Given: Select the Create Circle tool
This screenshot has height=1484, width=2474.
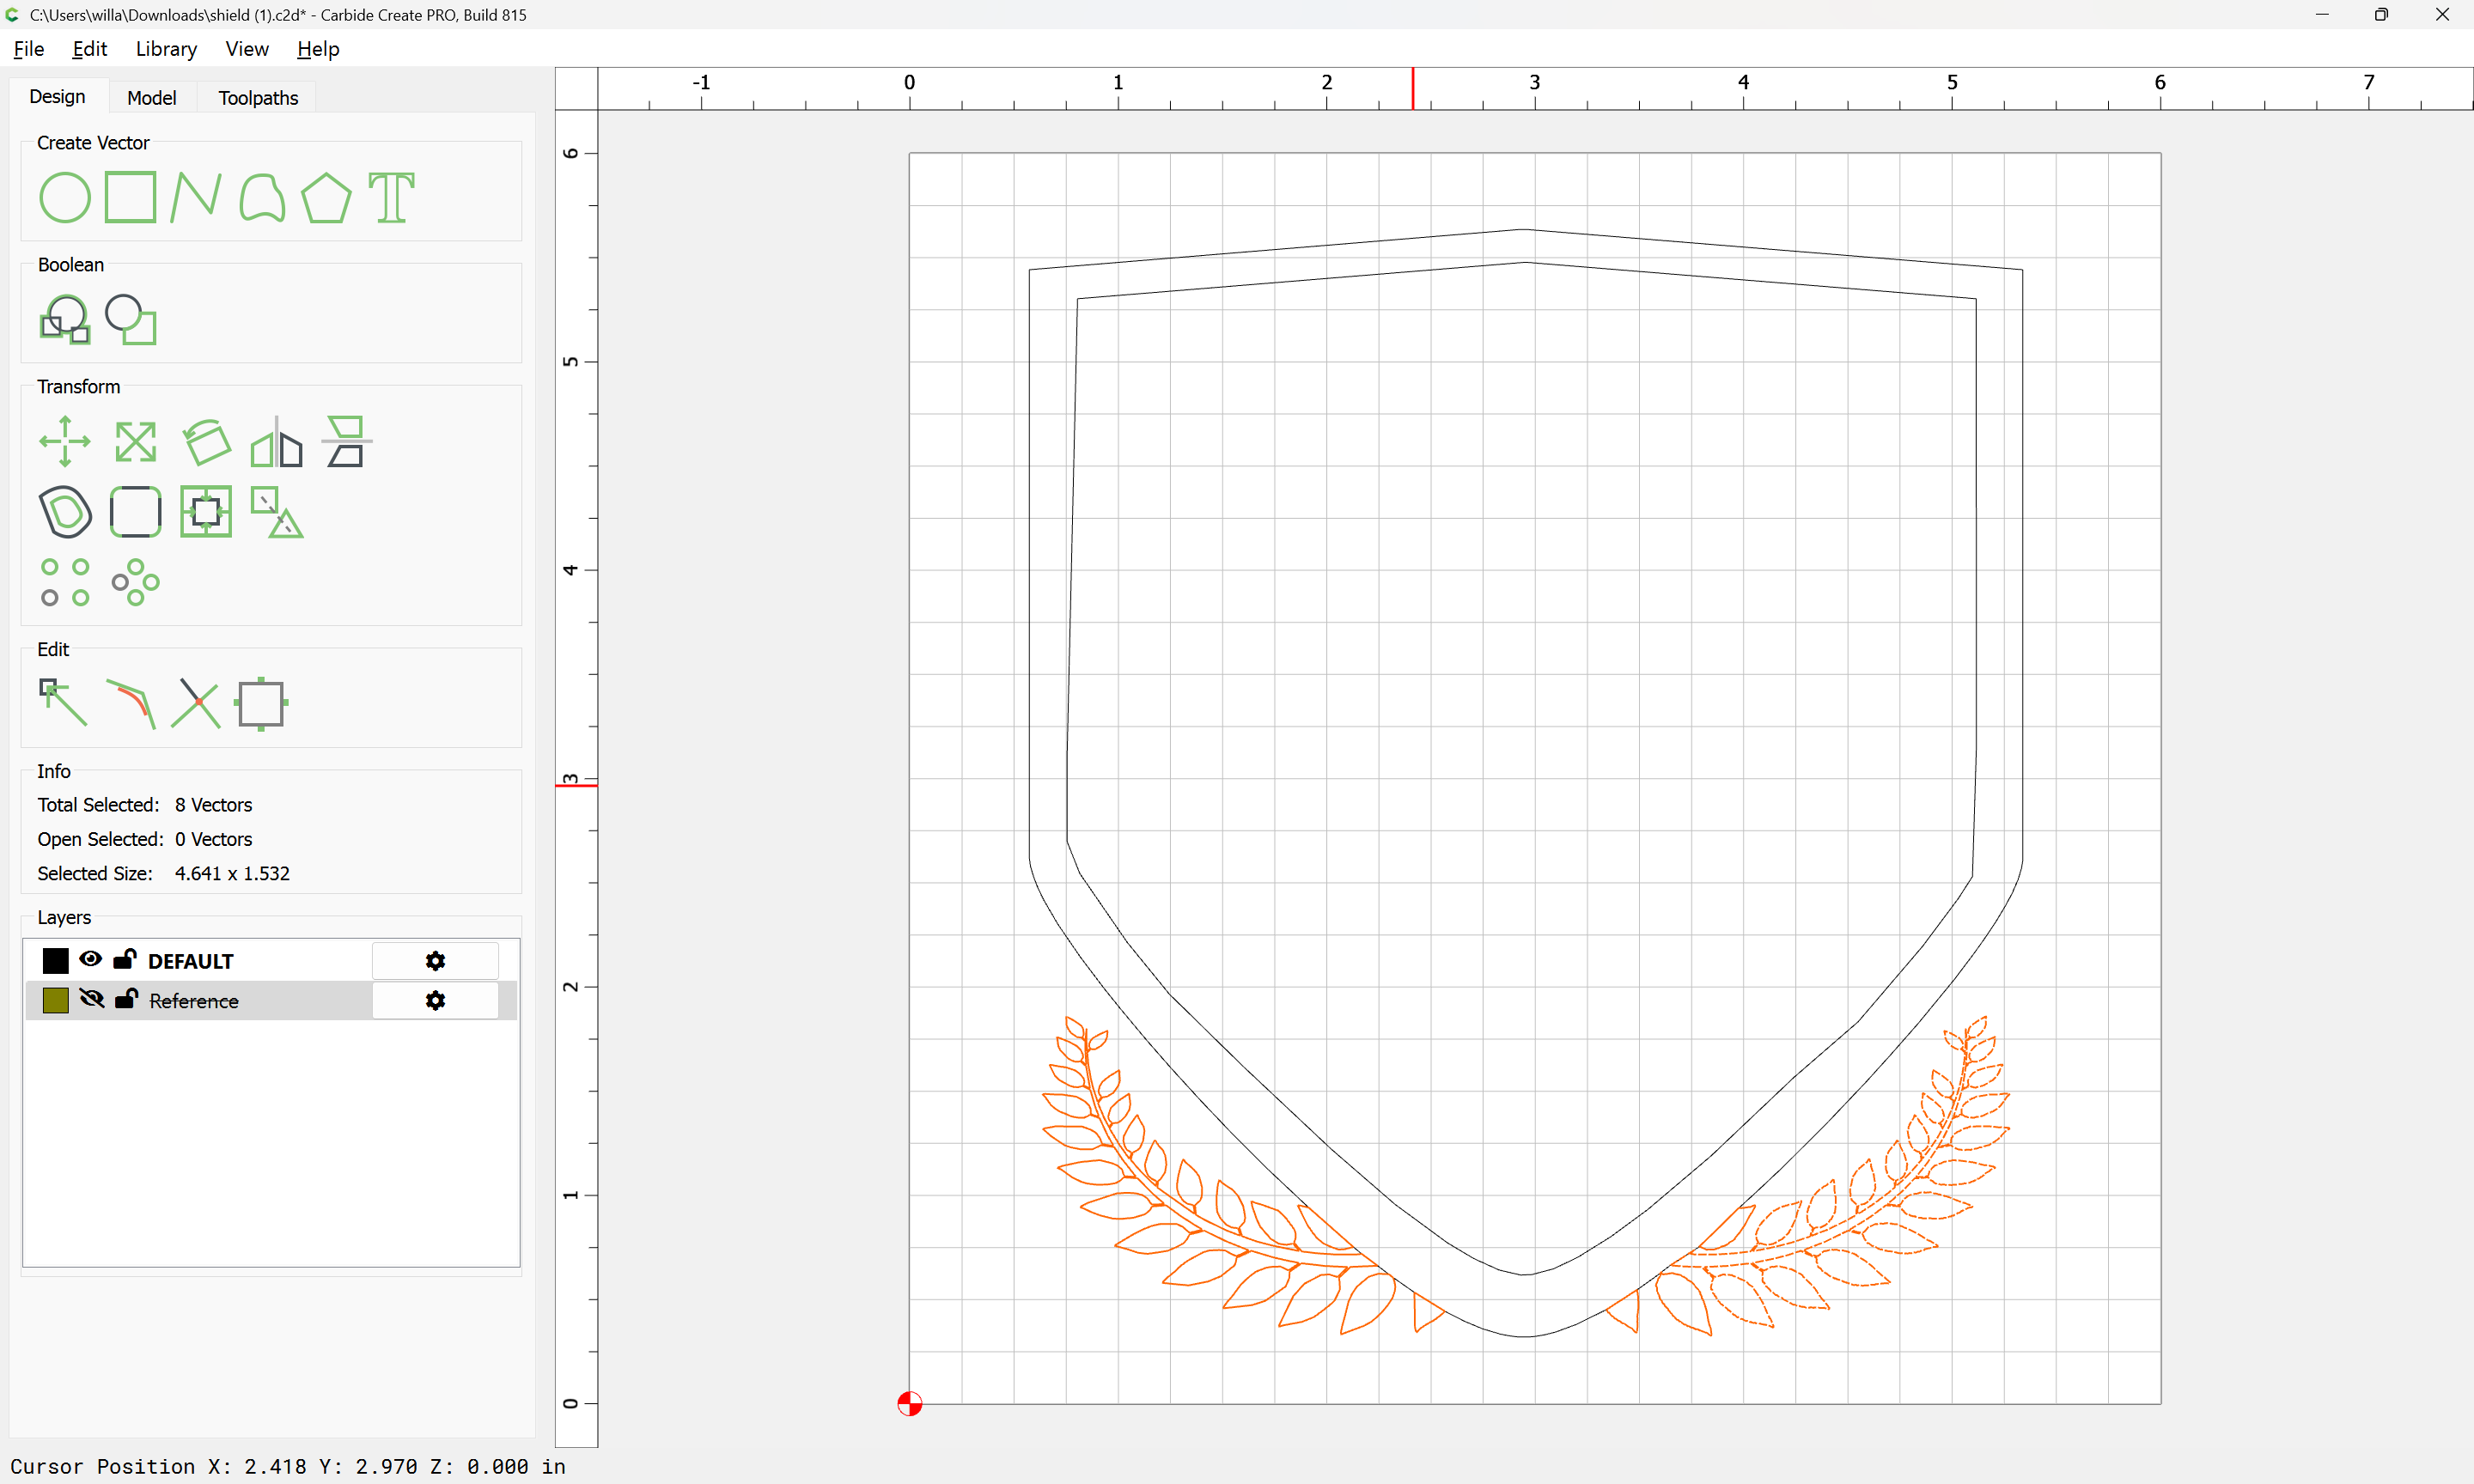Looking at the screenshot, I should pyautogui.click(x=65, y=197).
